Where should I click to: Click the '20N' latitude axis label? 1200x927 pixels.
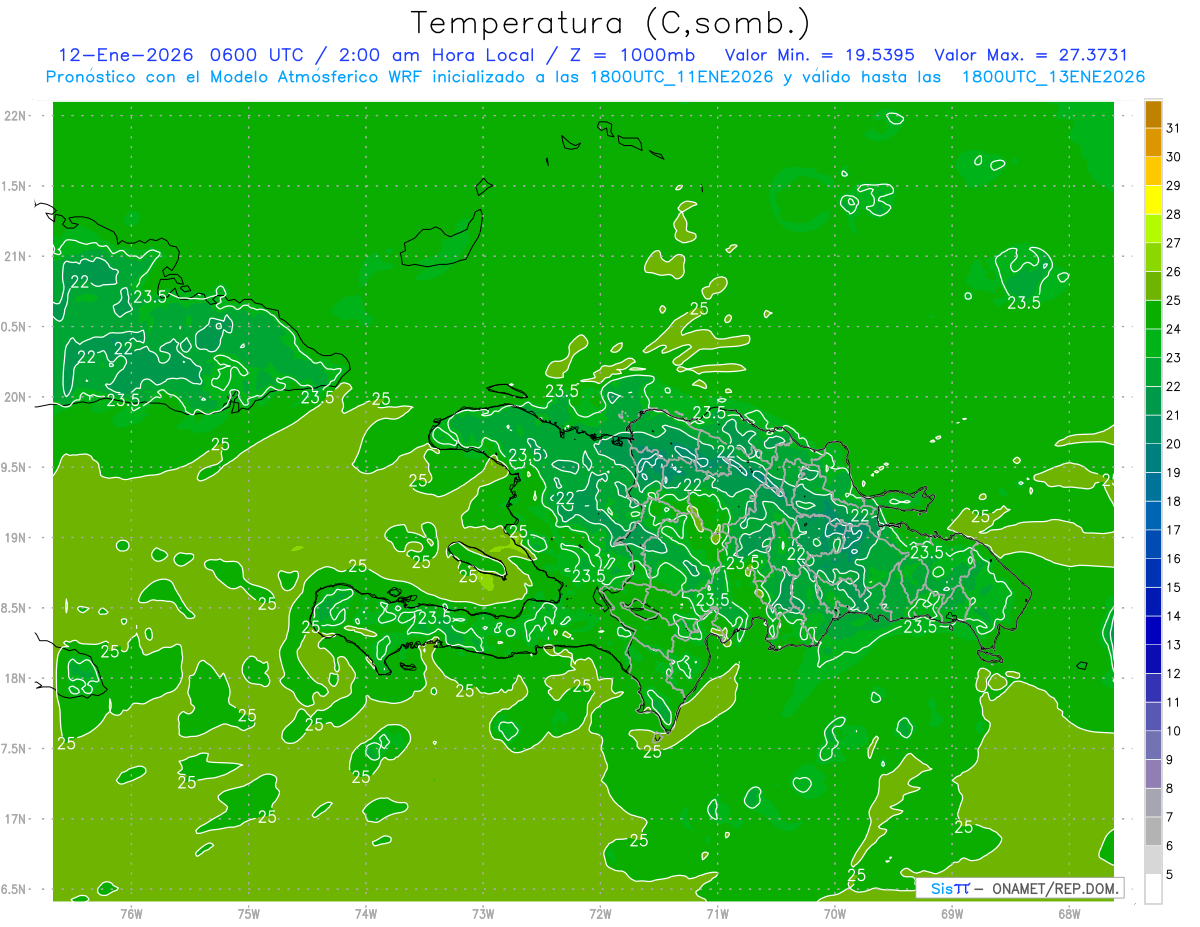click(15, 397)
